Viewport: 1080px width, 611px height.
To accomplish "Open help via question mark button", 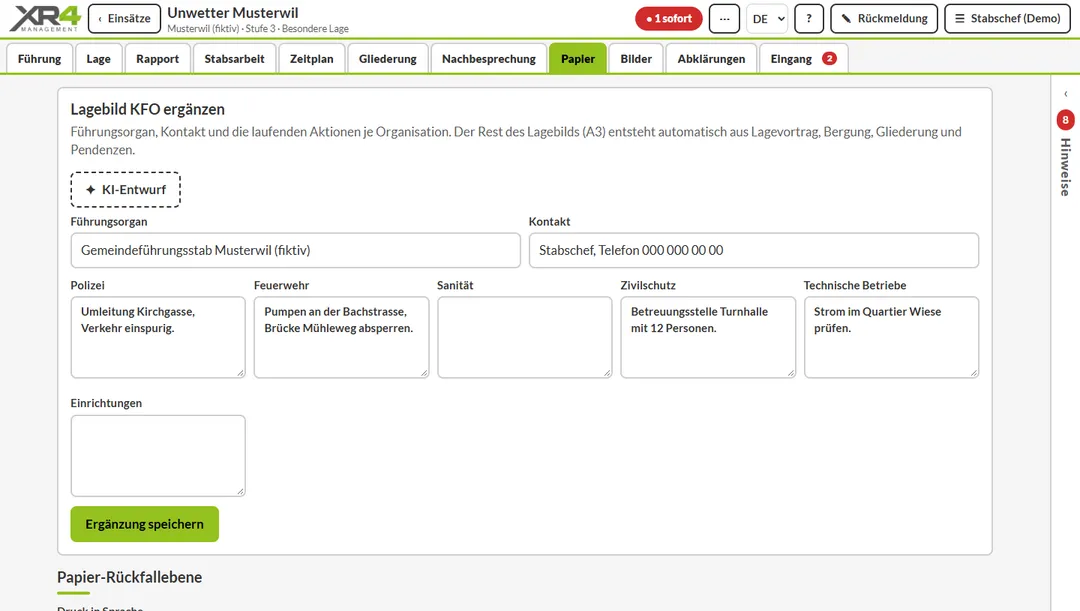I will pyautogui.click(x=809, y=19).
